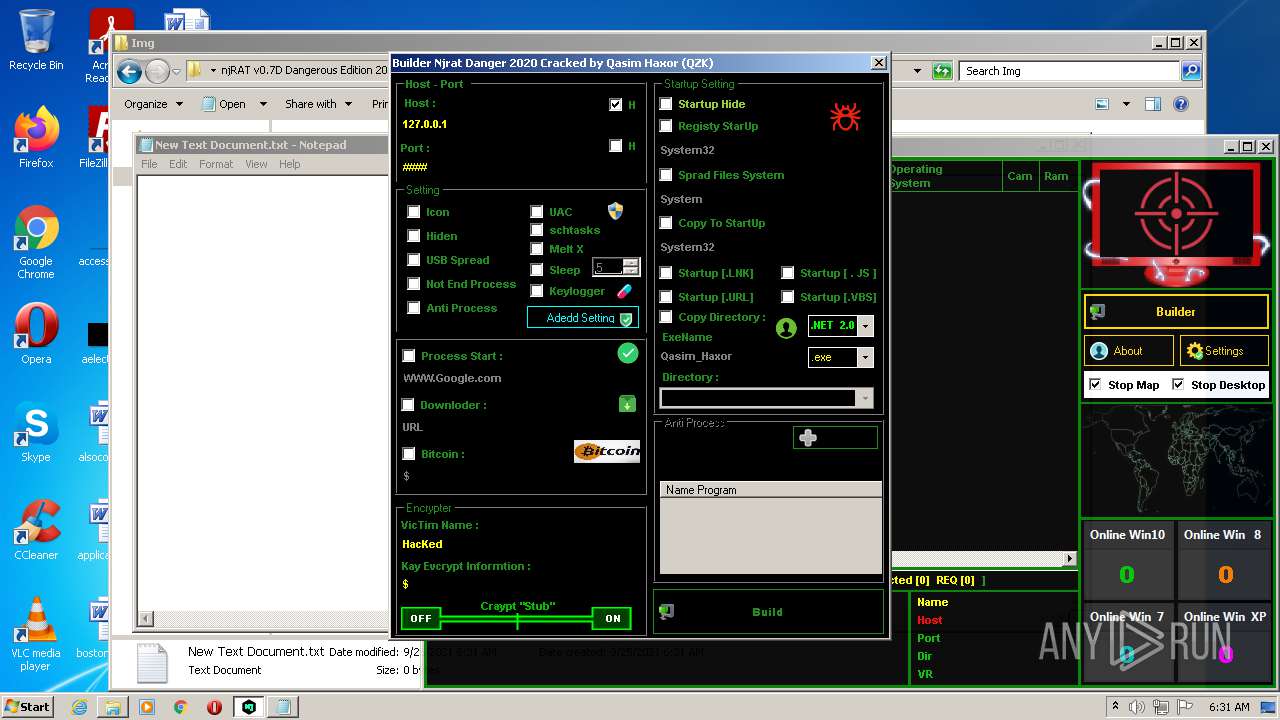Enable the USB Spread checkbox

point(413,260)
